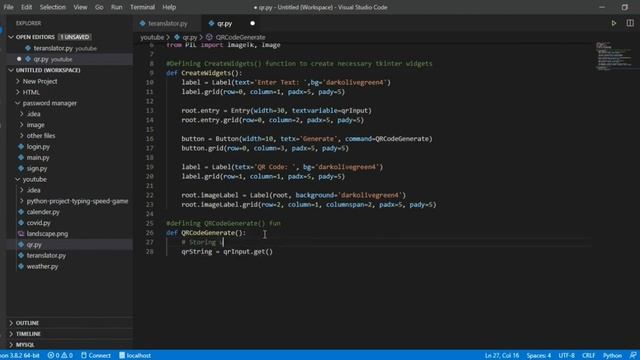This screenshot has width=640, height=360.
Task: Run the Python file with play icon
Action: tap(613, 23)
